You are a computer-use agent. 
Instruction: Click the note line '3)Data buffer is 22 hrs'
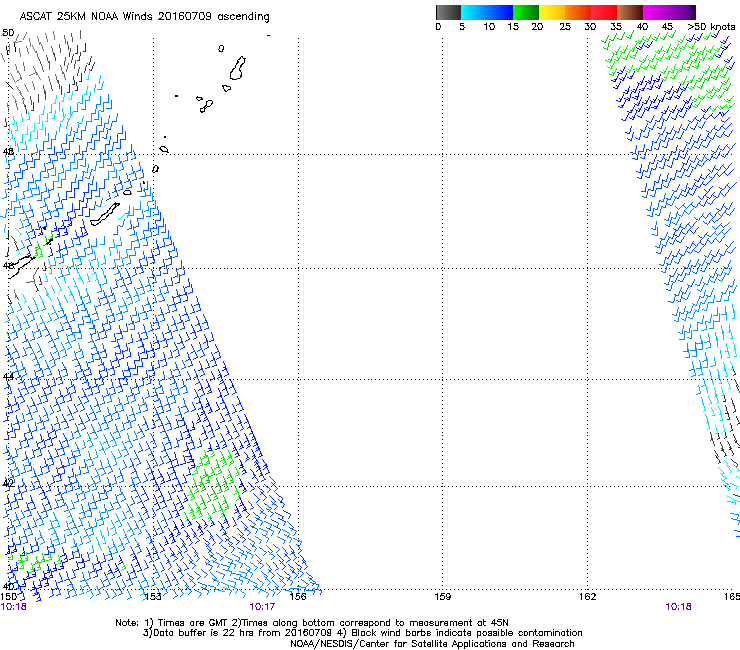tap(362, 633)
